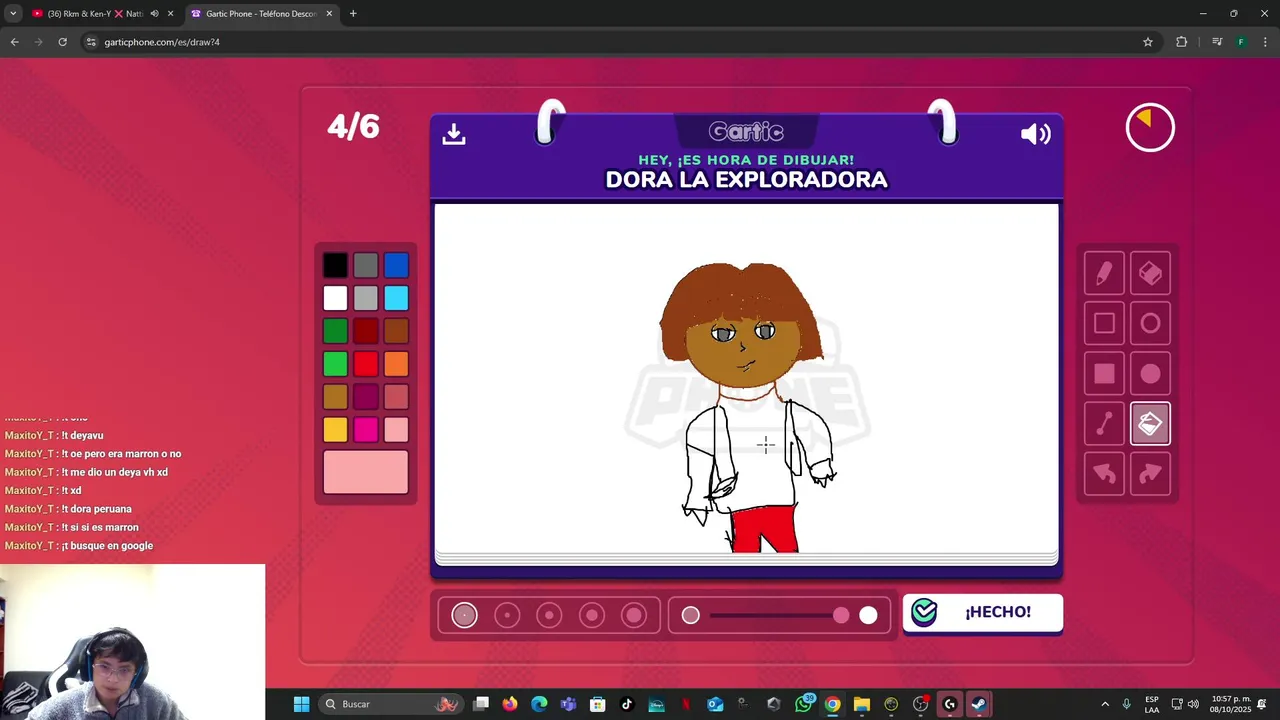Screen dimensions: 1280x720
Task: Open a new browser tab
Action: (353, 14)
